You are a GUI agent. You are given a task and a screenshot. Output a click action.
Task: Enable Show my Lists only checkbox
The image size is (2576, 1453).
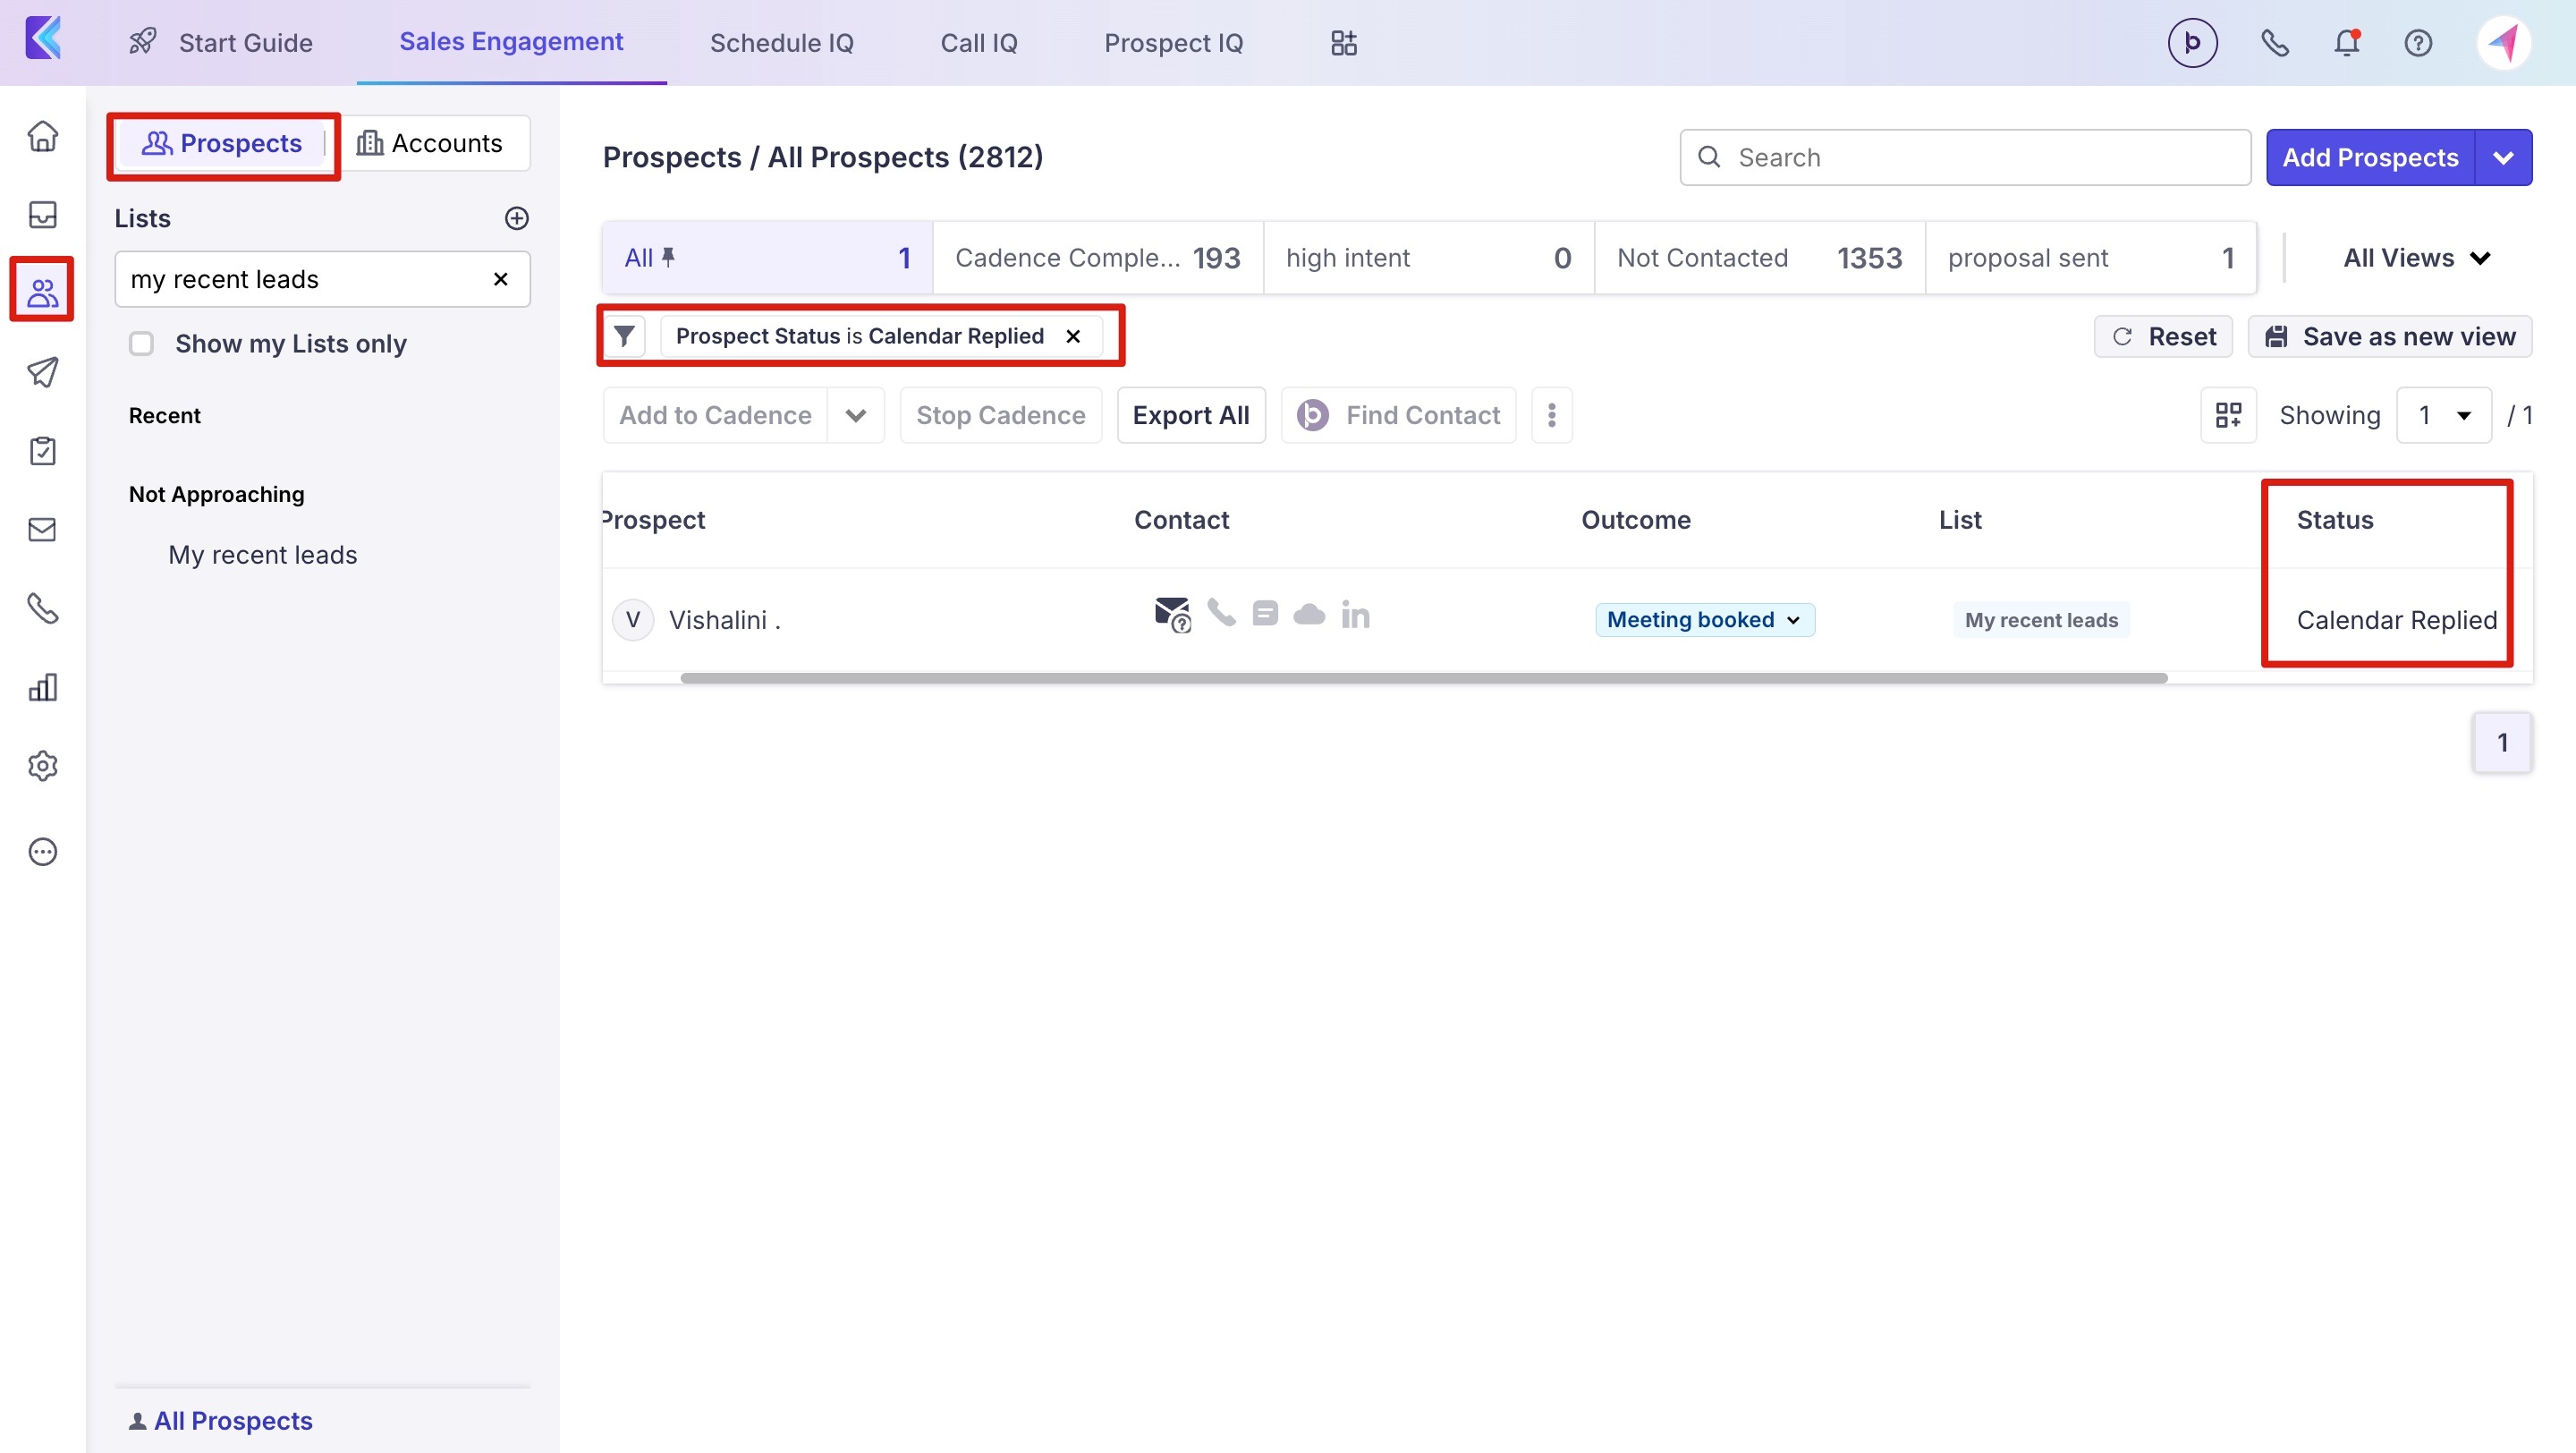[x=142, y=344]
